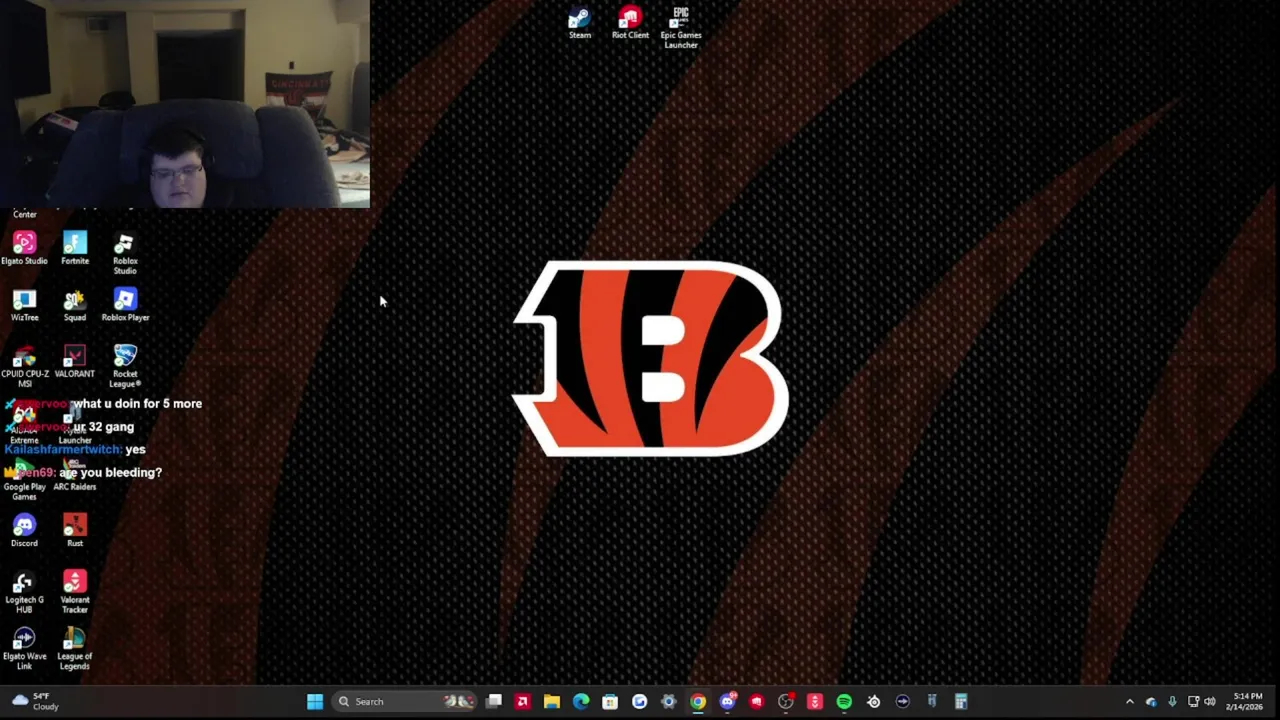The width and height of the screenshot is (1280, 720).
Task: Open Elgato Studio desktop icon
Action: click(24, 248)
